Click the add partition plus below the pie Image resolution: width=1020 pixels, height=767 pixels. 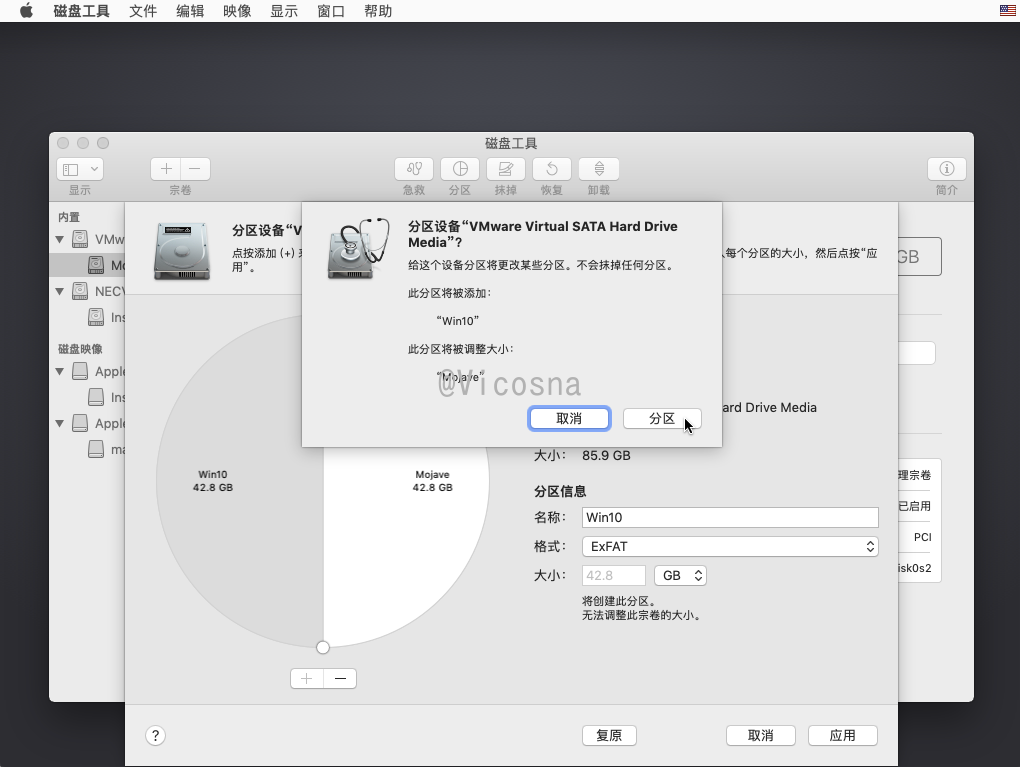coord(307,679)
